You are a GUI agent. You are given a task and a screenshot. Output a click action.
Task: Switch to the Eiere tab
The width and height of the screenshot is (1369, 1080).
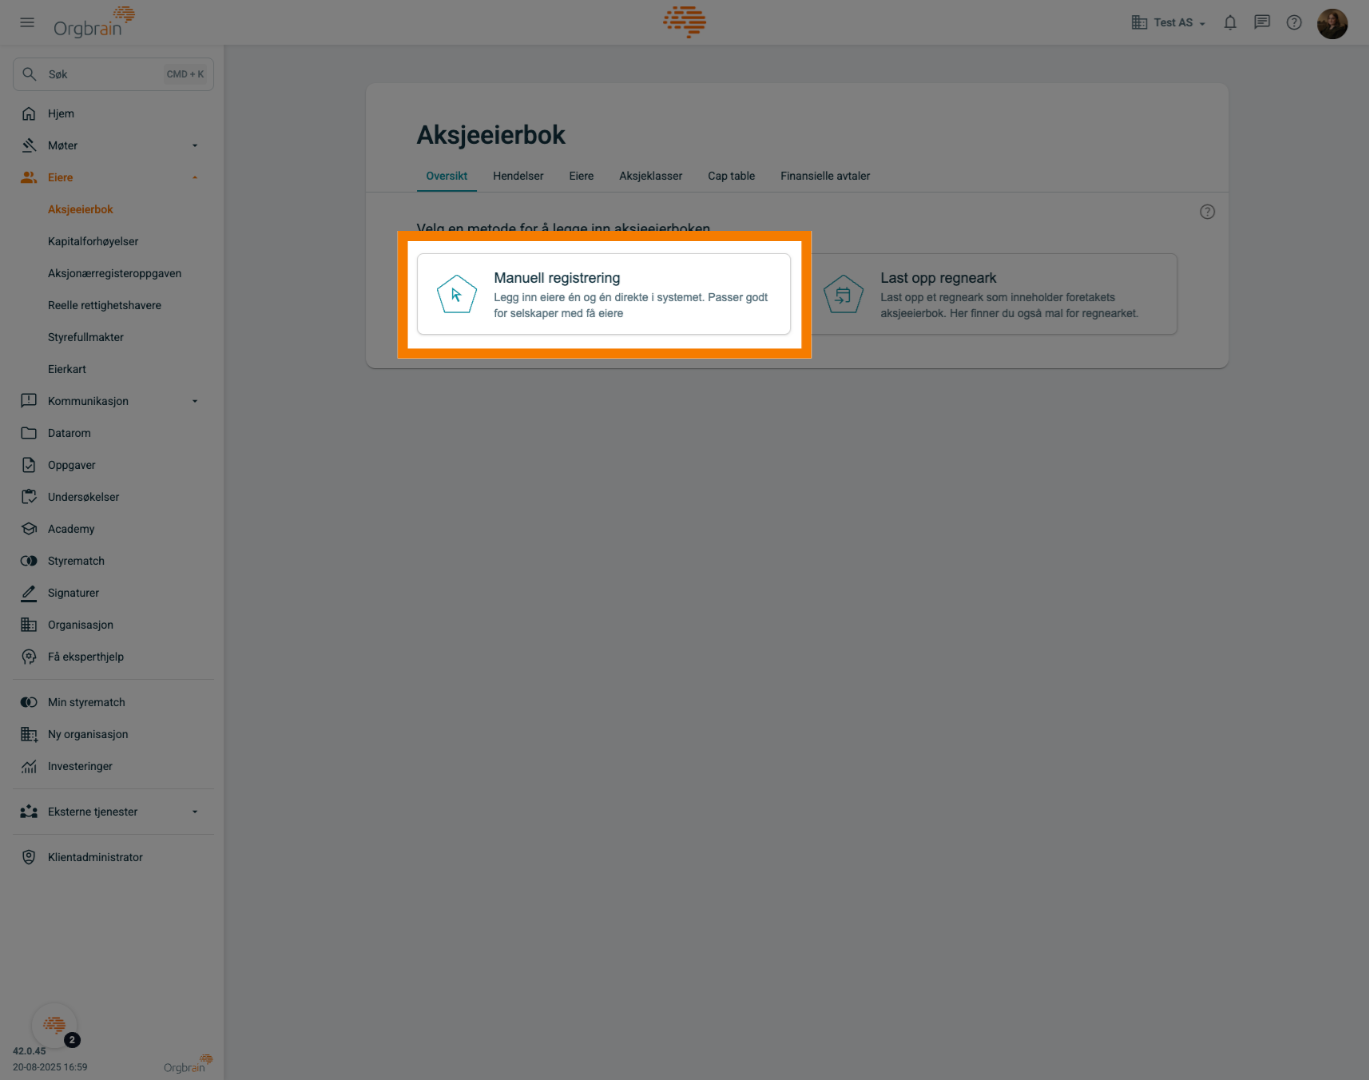(x=581, y=176)
